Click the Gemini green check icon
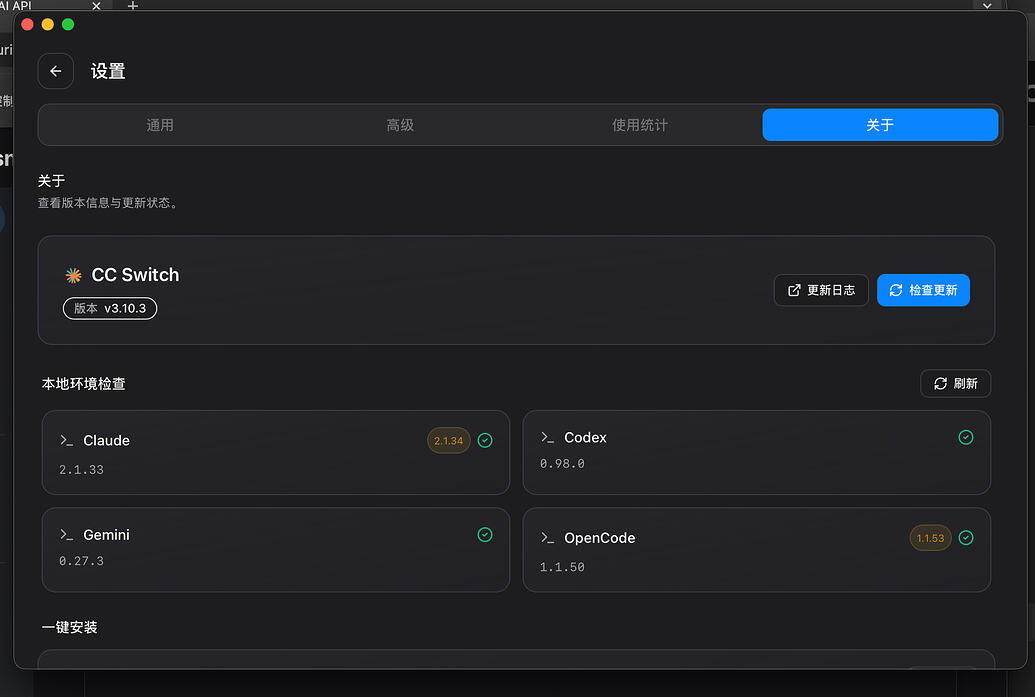 pyautogui.click(x=485, y=535)
